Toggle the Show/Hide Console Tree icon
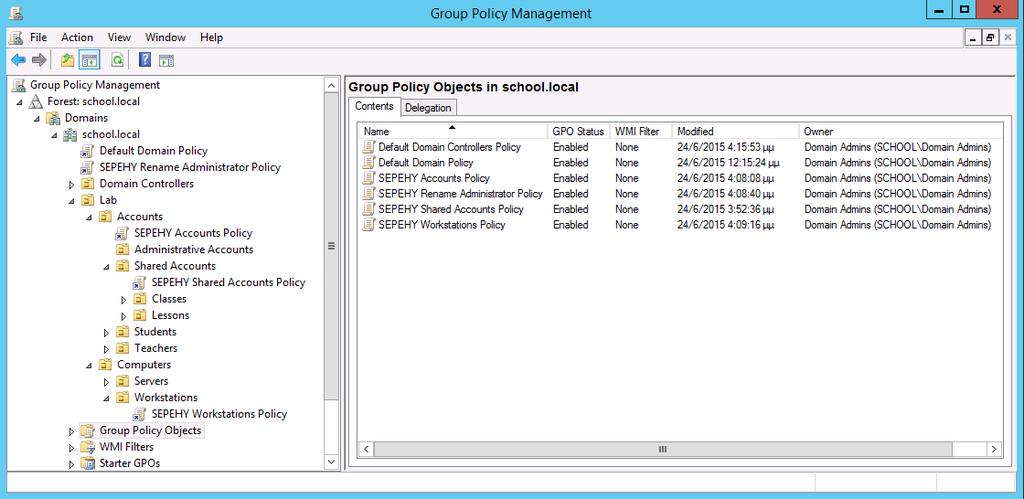This screenshot has width=1024, height=499. click(89, 61)
